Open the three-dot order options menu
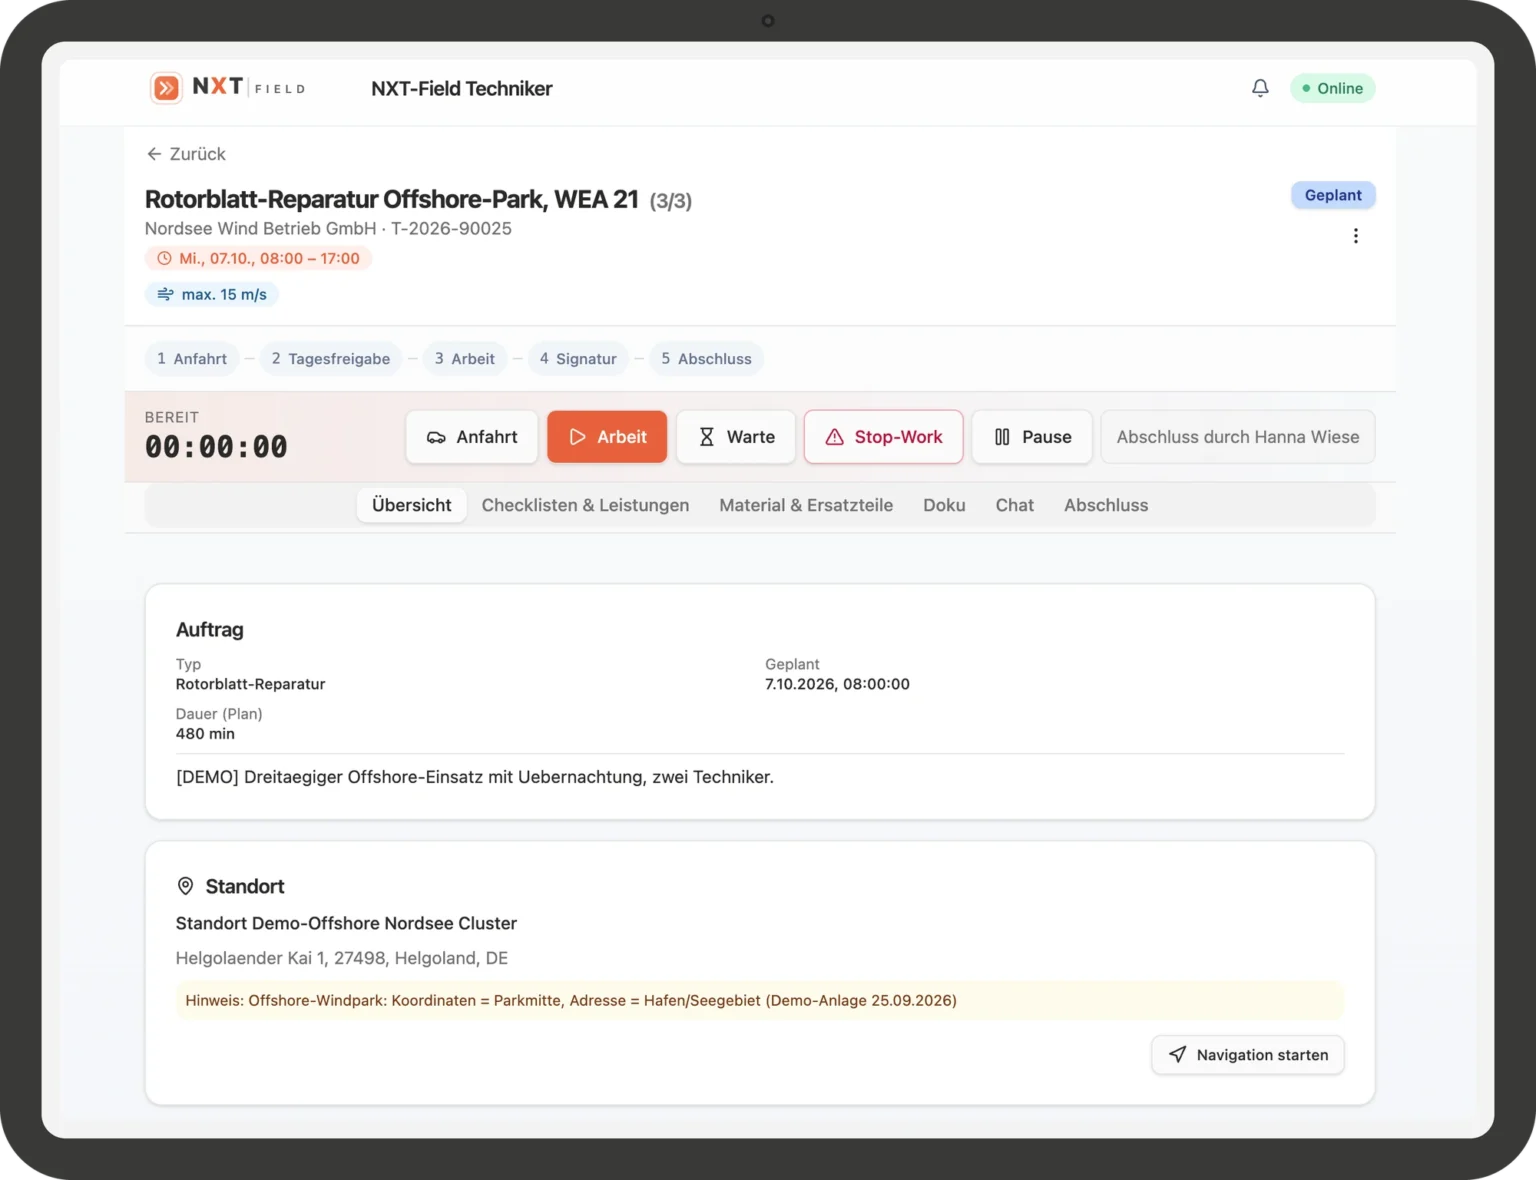This screenshot has width=1536, height=1180. point(1356,236)
